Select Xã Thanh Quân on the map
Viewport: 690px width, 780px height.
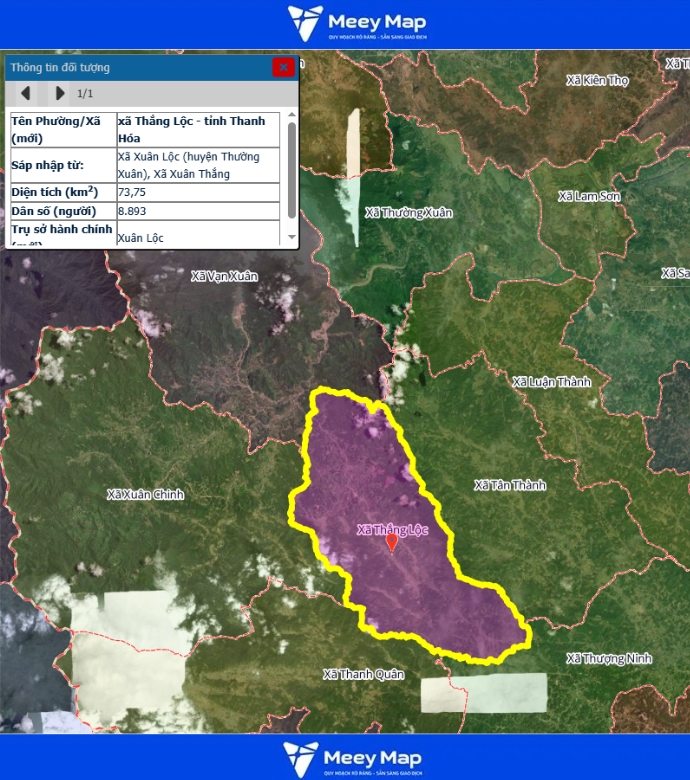coord(363,674)
